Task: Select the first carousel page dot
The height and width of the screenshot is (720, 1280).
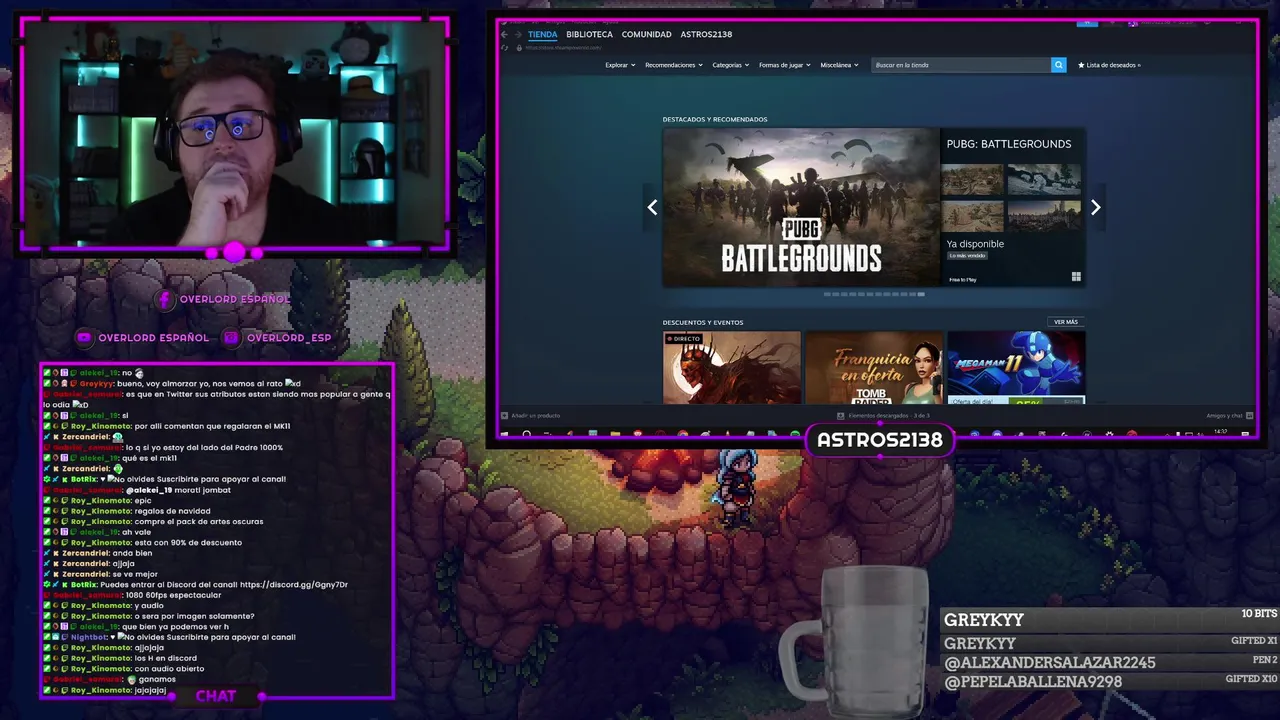Action: tap(828, 294)
